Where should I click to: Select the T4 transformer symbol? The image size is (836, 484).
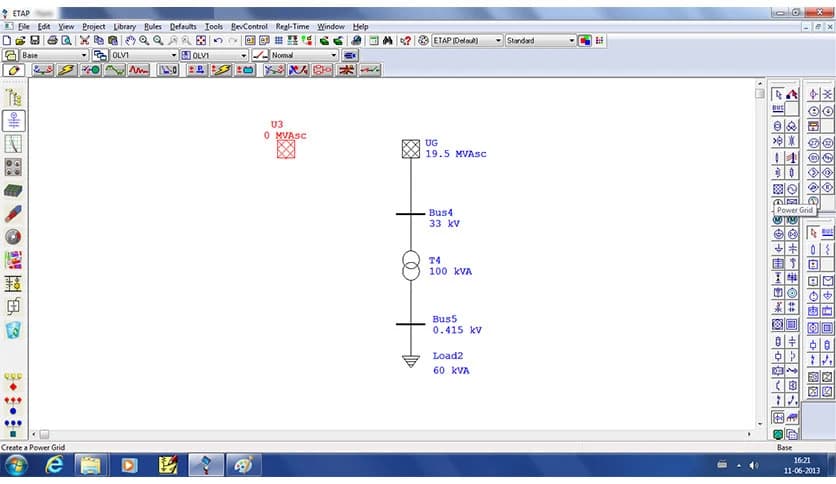(411, 266)
